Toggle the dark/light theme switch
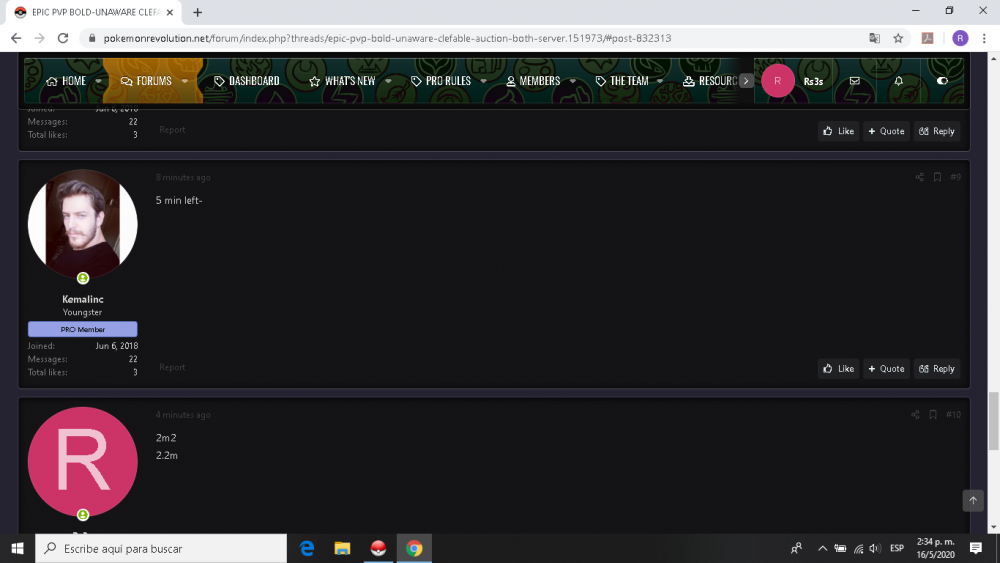Screen dimensions: 1000x563 point(941,81)
